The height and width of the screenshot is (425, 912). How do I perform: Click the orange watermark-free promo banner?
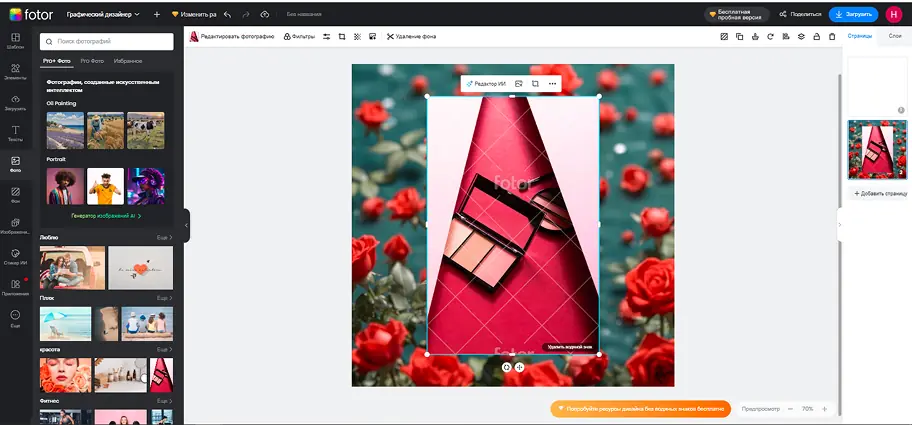click(640, 409)
